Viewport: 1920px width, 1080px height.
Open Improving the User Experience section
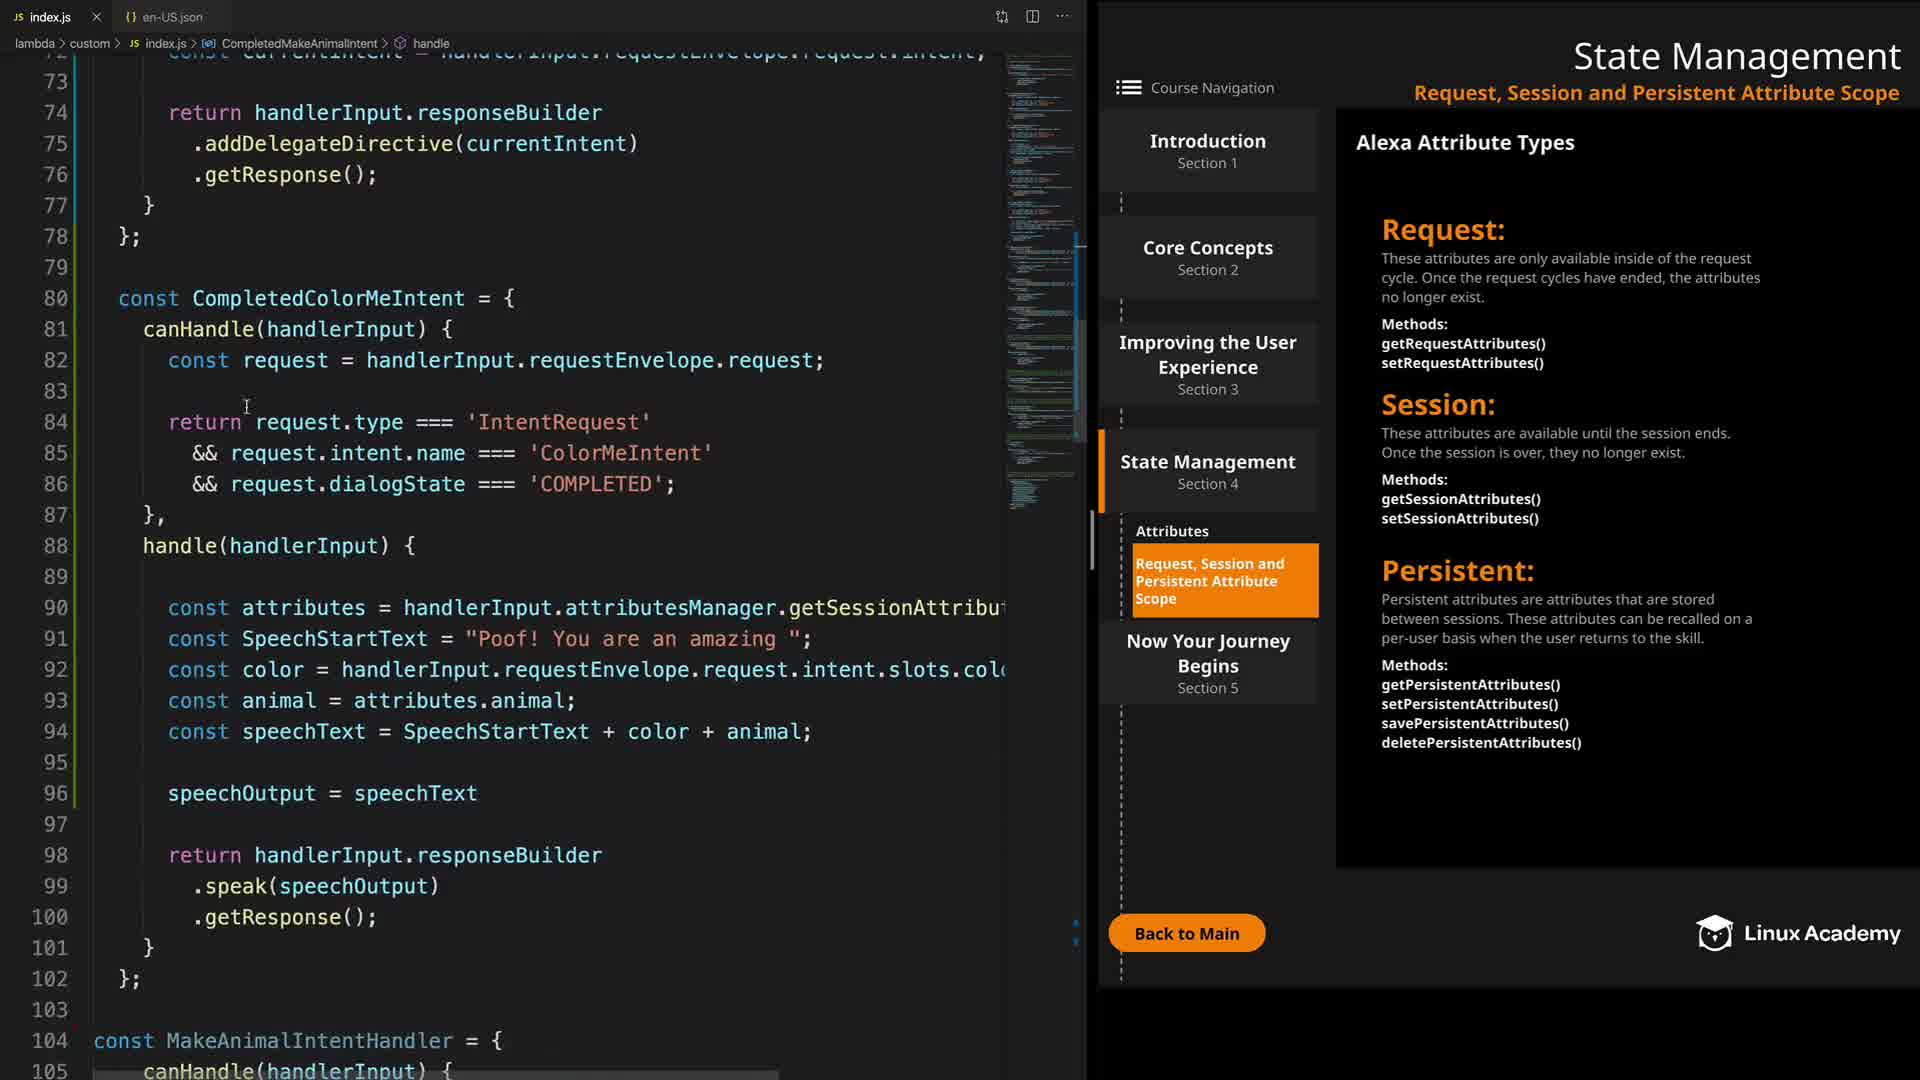(1207, 364)
